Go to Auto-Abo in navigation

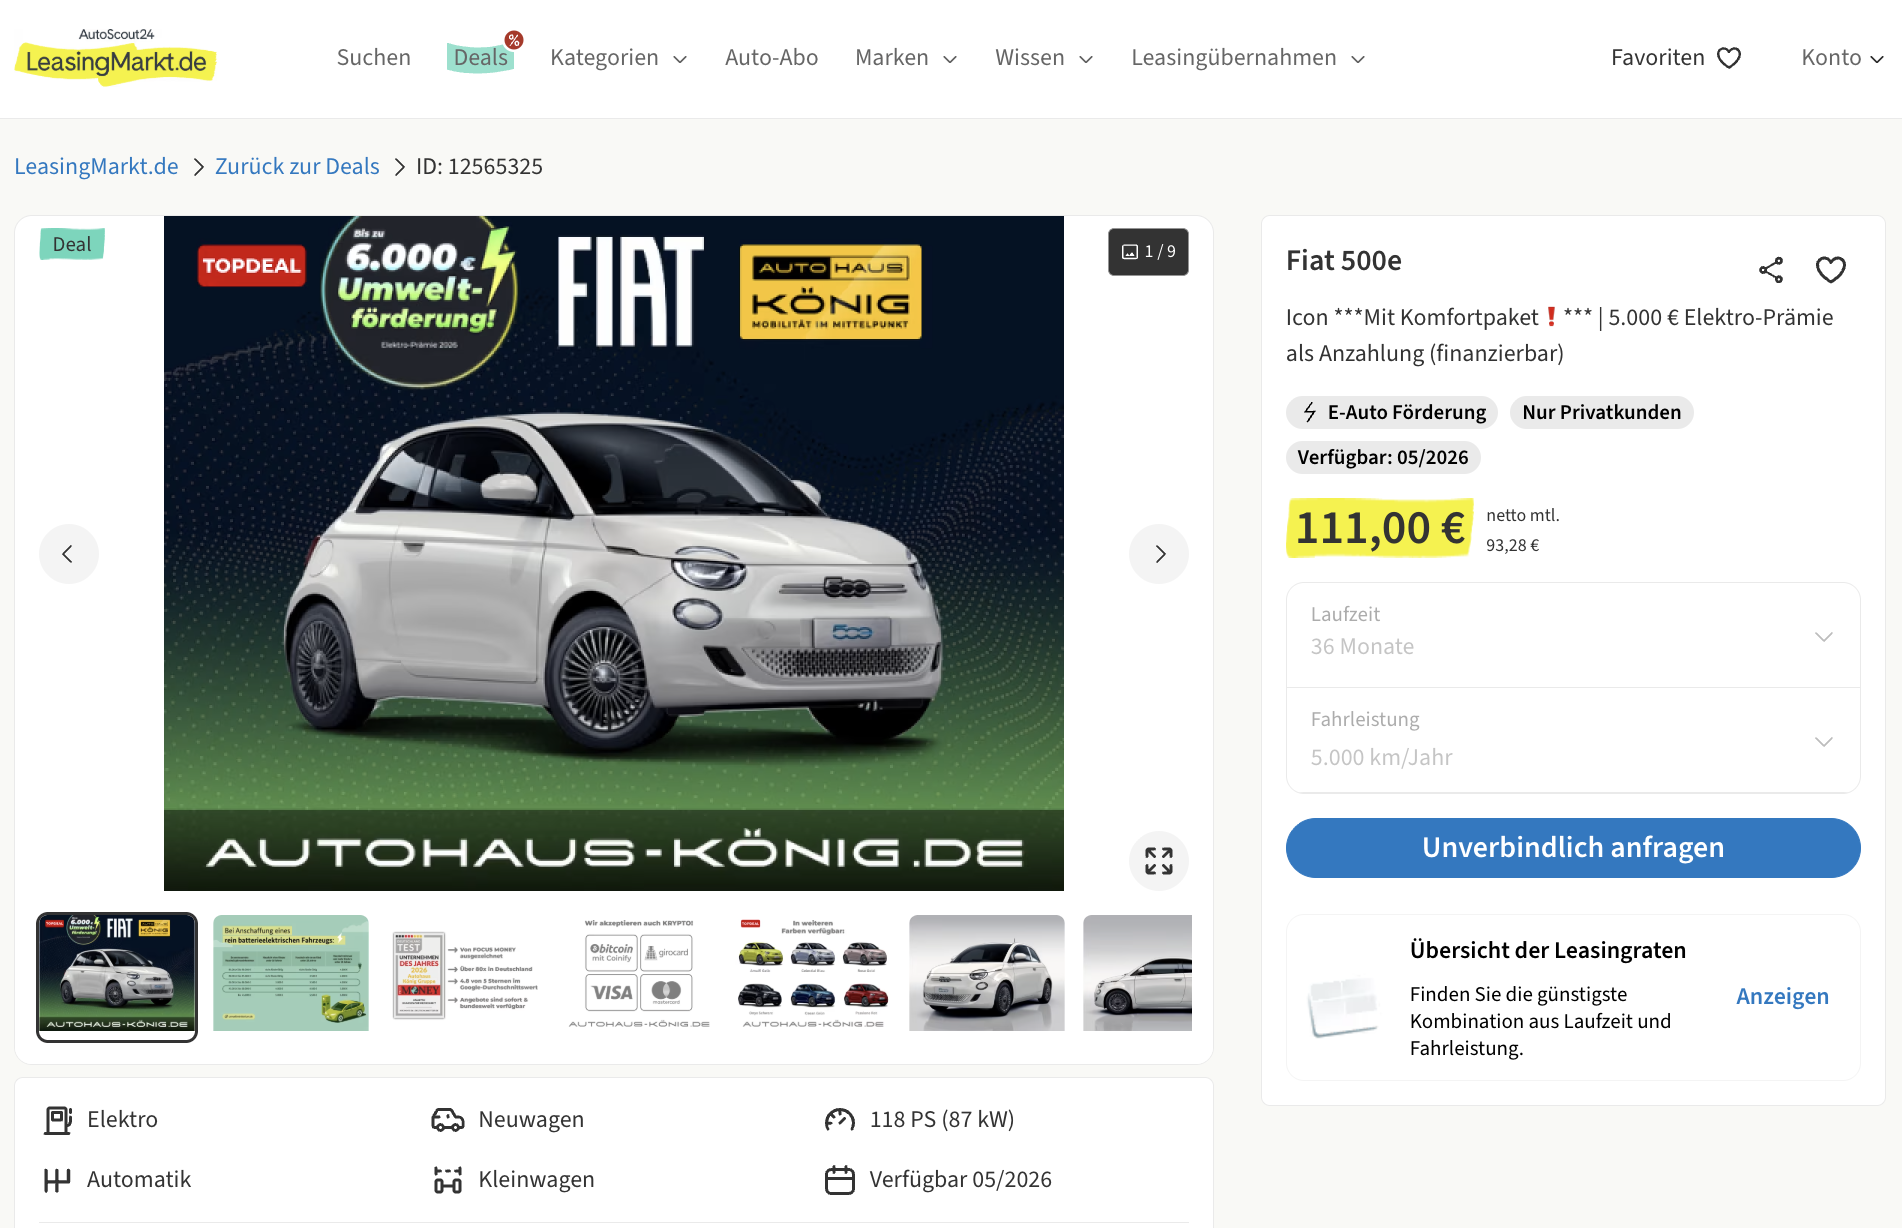771,58
